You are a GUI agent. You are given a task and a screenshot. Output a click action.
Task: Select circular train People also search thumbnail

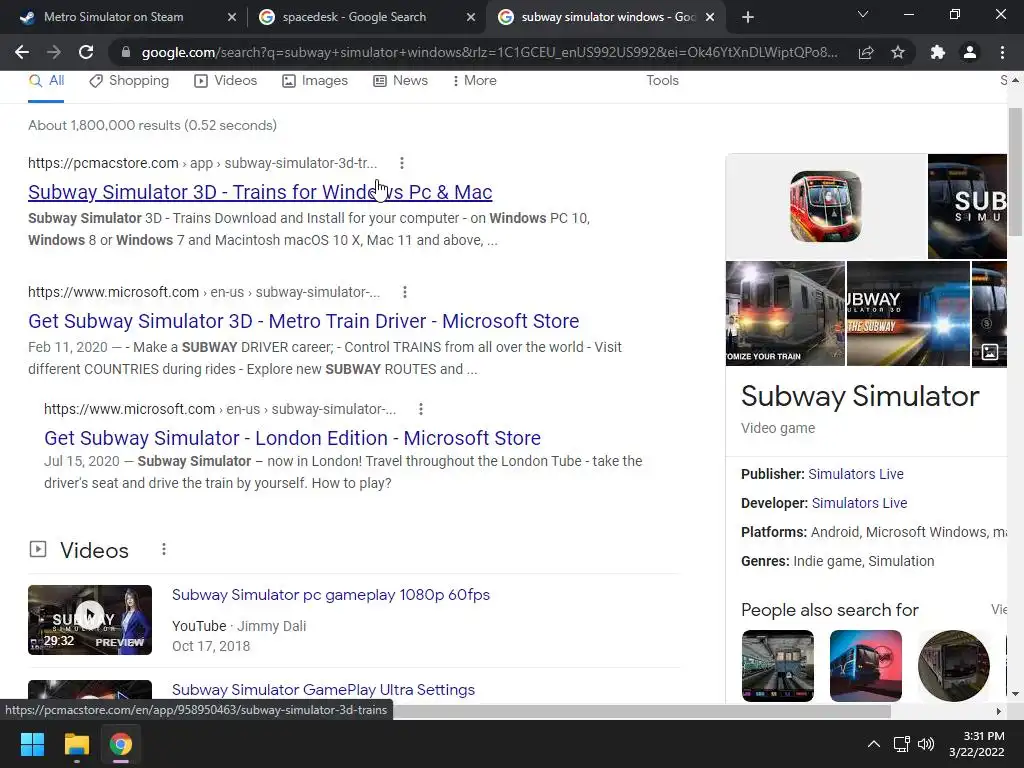coord(953,666)
